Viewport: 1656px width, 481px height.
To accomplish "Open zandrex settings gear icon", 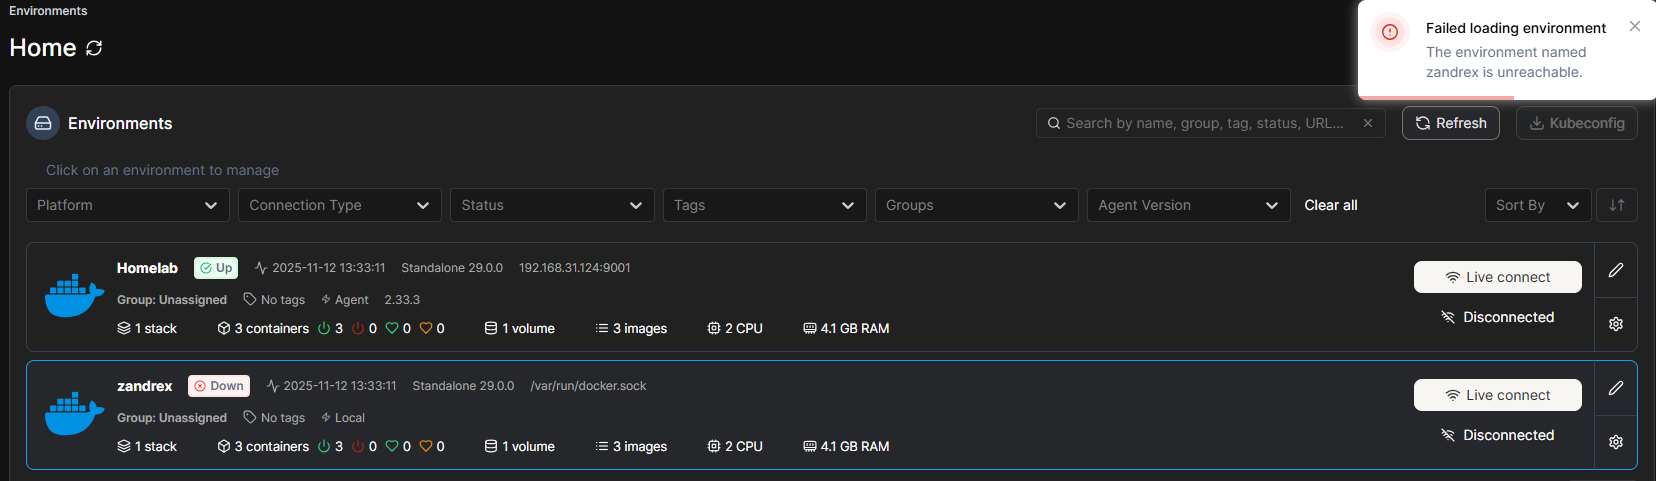I will [1615, 442].
